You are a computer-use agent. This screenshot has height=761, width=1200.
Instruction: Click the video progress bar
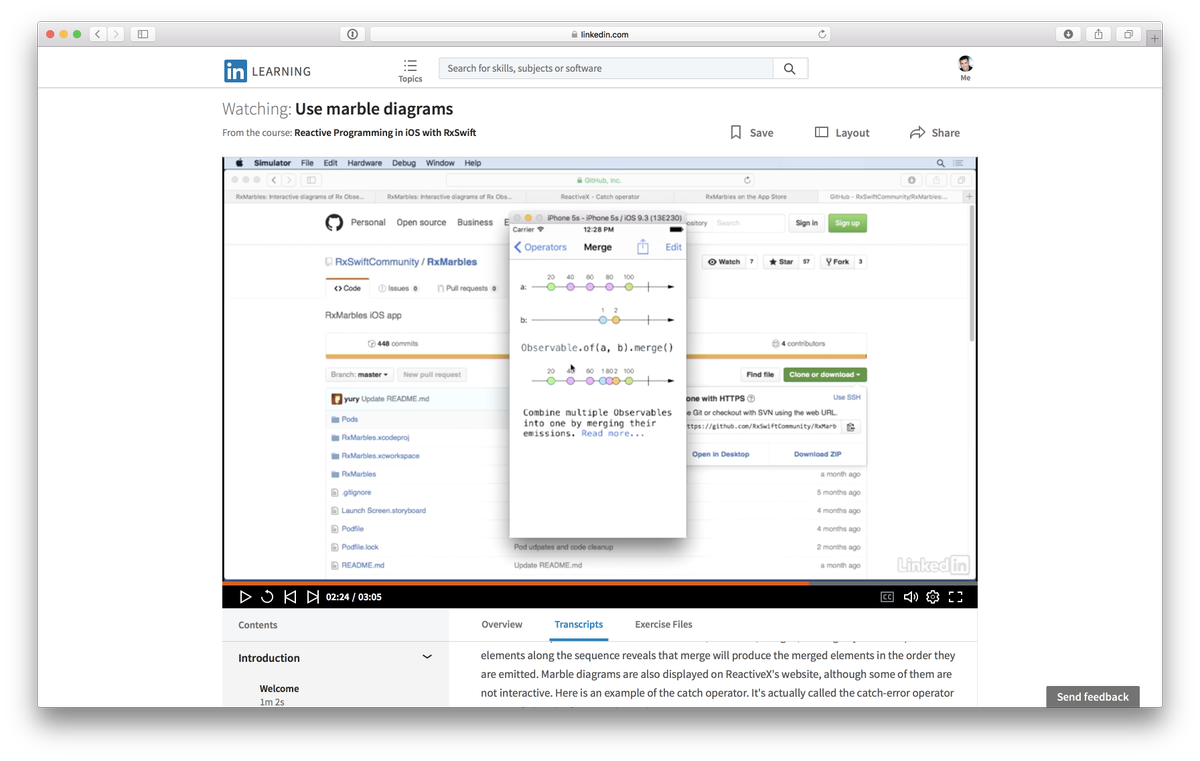(600, 583)
